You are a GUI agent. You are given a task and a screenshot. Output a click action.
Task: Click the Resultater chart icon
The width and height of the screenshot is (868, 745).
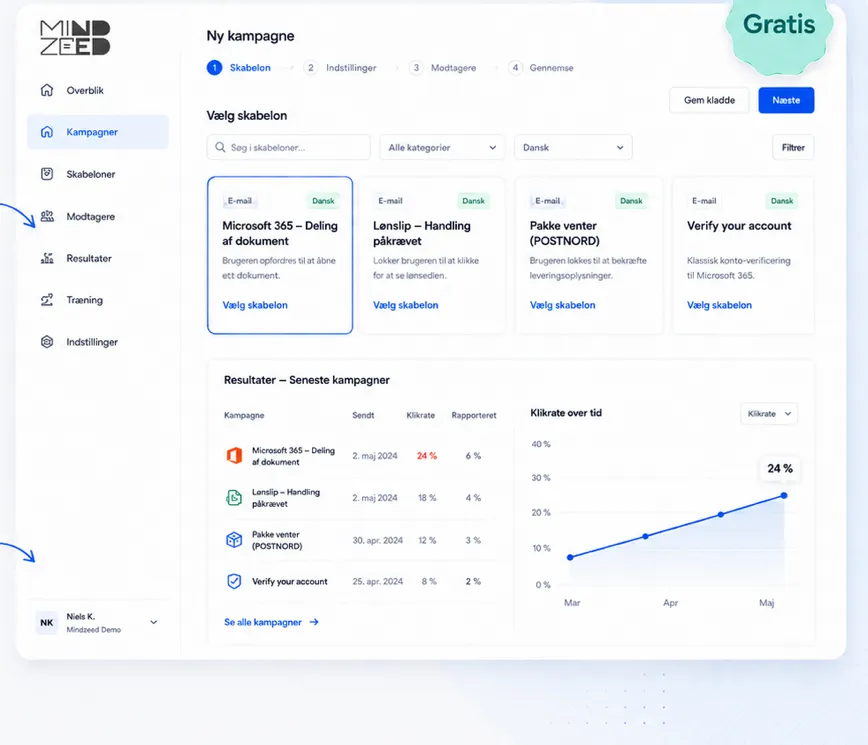pyautogui.click(x=47, y=258)
